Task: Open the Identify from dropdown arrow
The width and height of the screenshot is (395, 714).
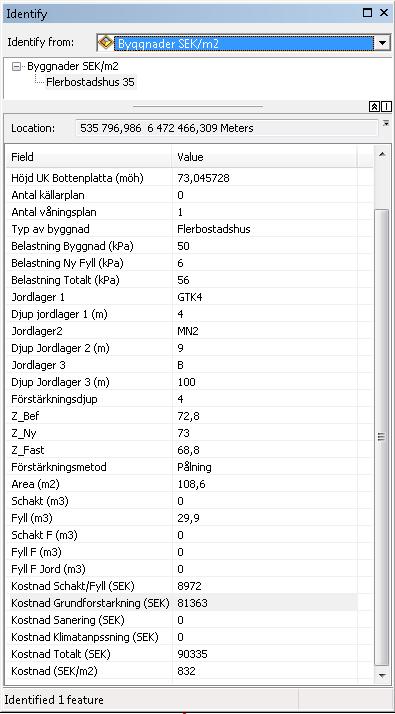Action: point(382,43)
